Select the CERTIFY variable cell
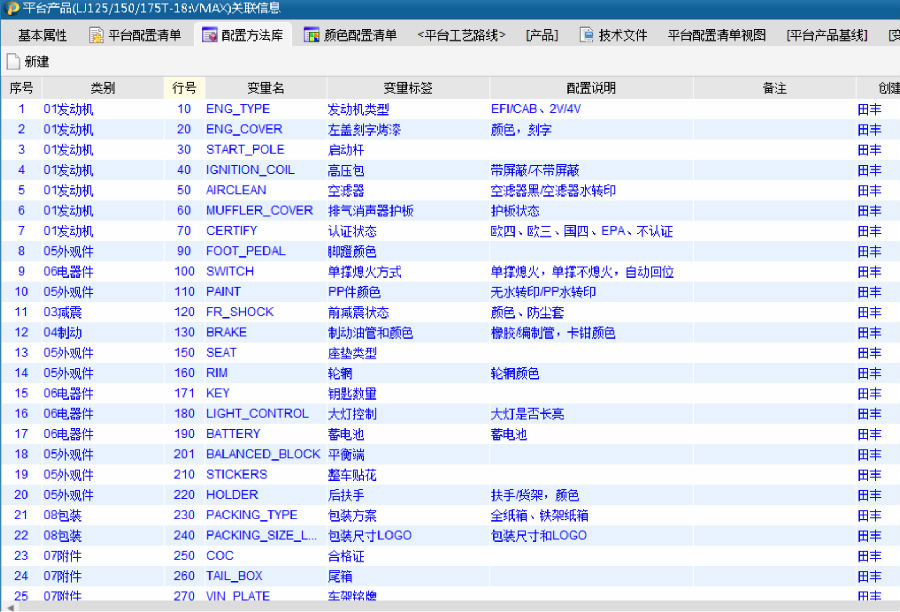Screen dimensions: 900x612 [266, 231]
